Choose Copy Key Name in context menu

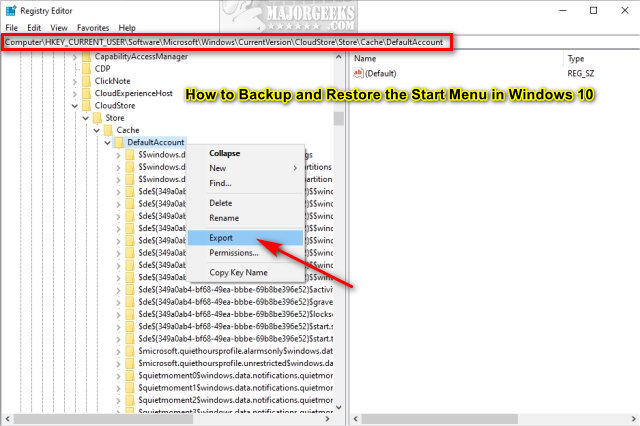tap(245, 272)
